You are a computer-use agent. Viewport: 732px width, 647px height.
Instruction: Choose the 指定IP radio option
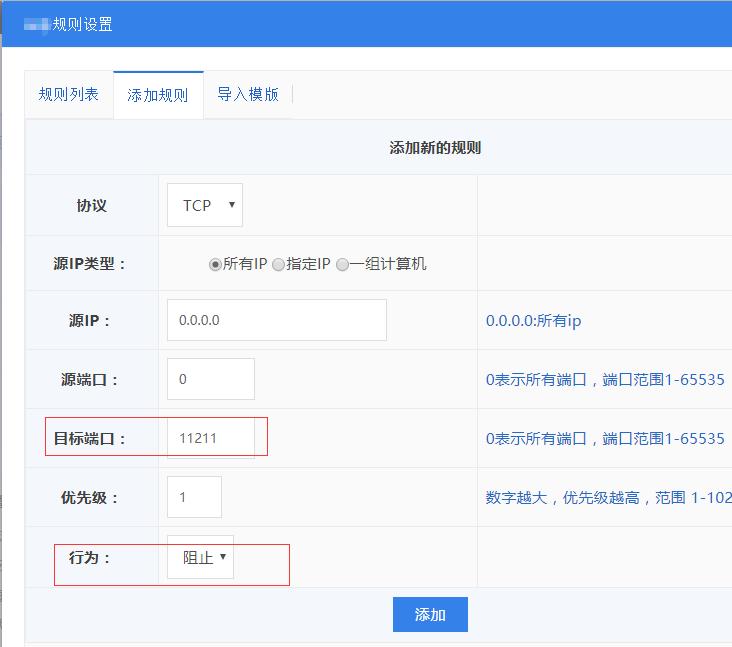[x=278, y=265]
